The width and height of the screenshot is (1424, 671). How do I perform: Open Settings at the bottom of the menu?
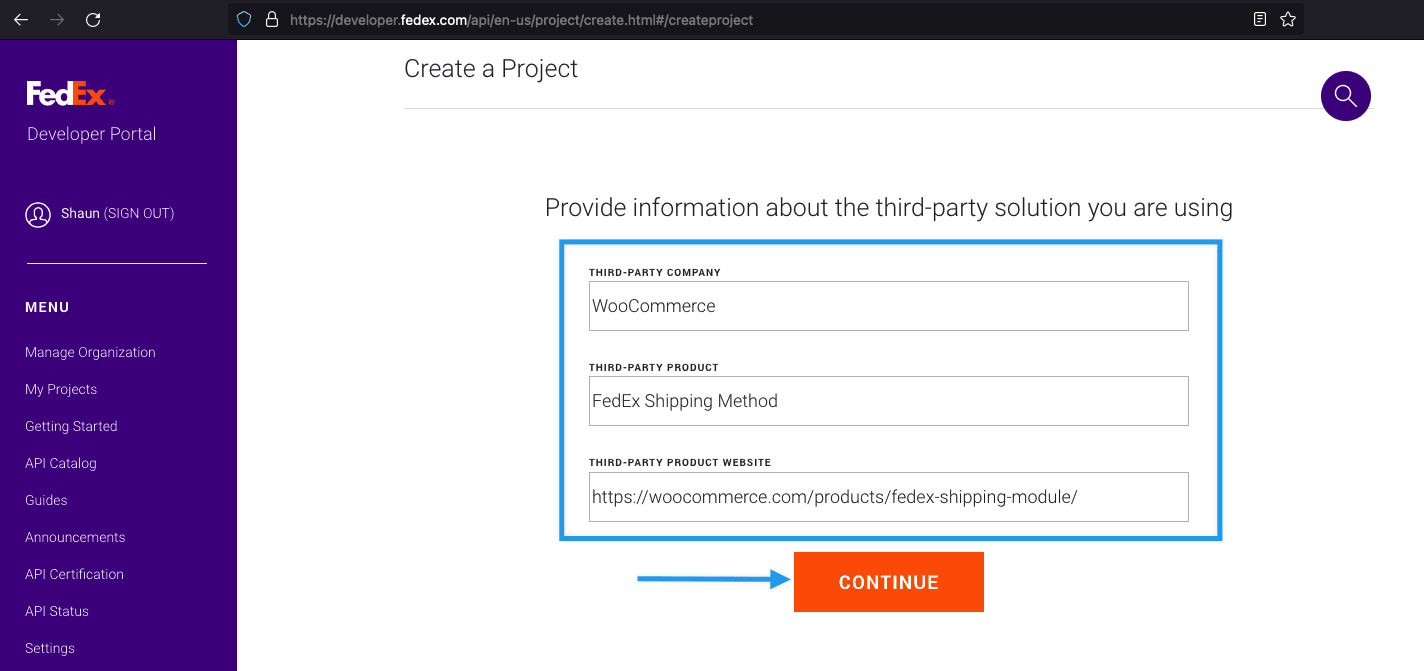[x=49, y=648]
